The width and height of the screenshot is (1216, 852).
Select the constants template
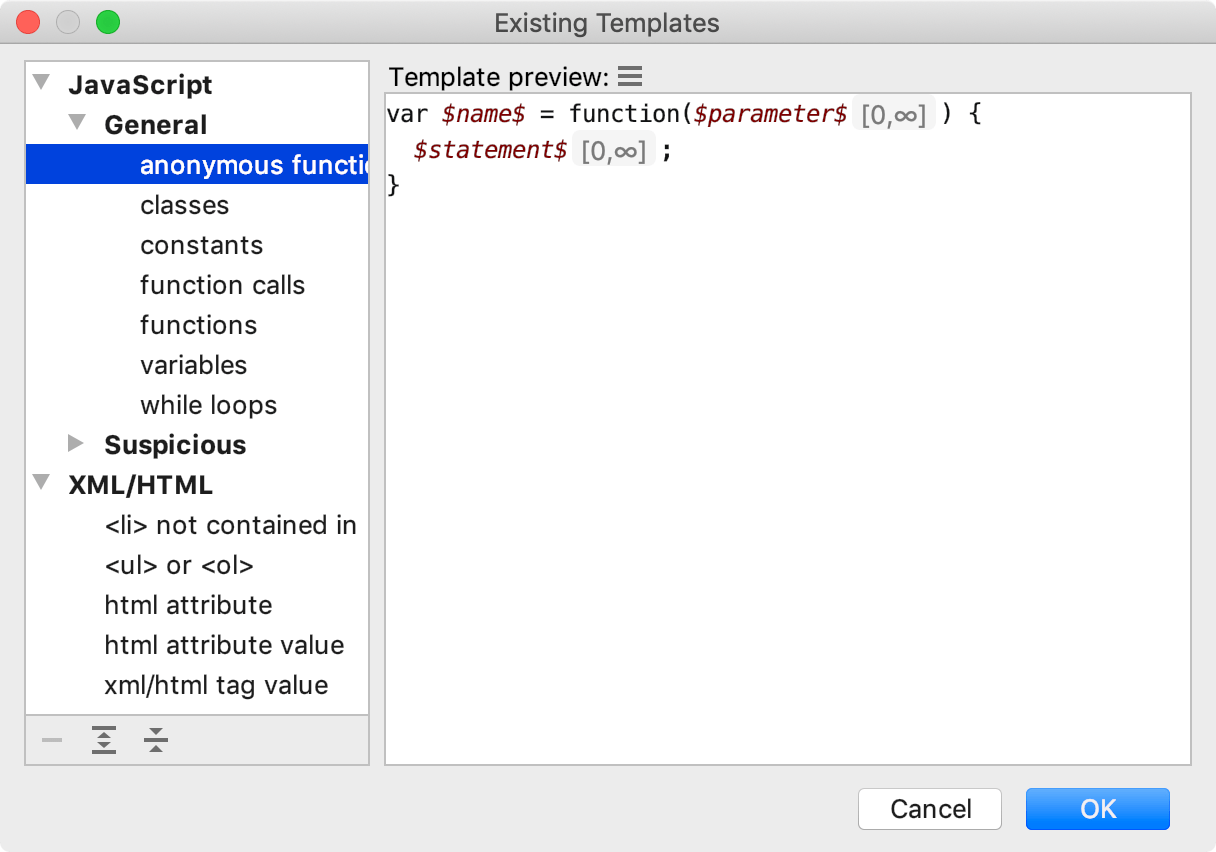click(201, 245)
